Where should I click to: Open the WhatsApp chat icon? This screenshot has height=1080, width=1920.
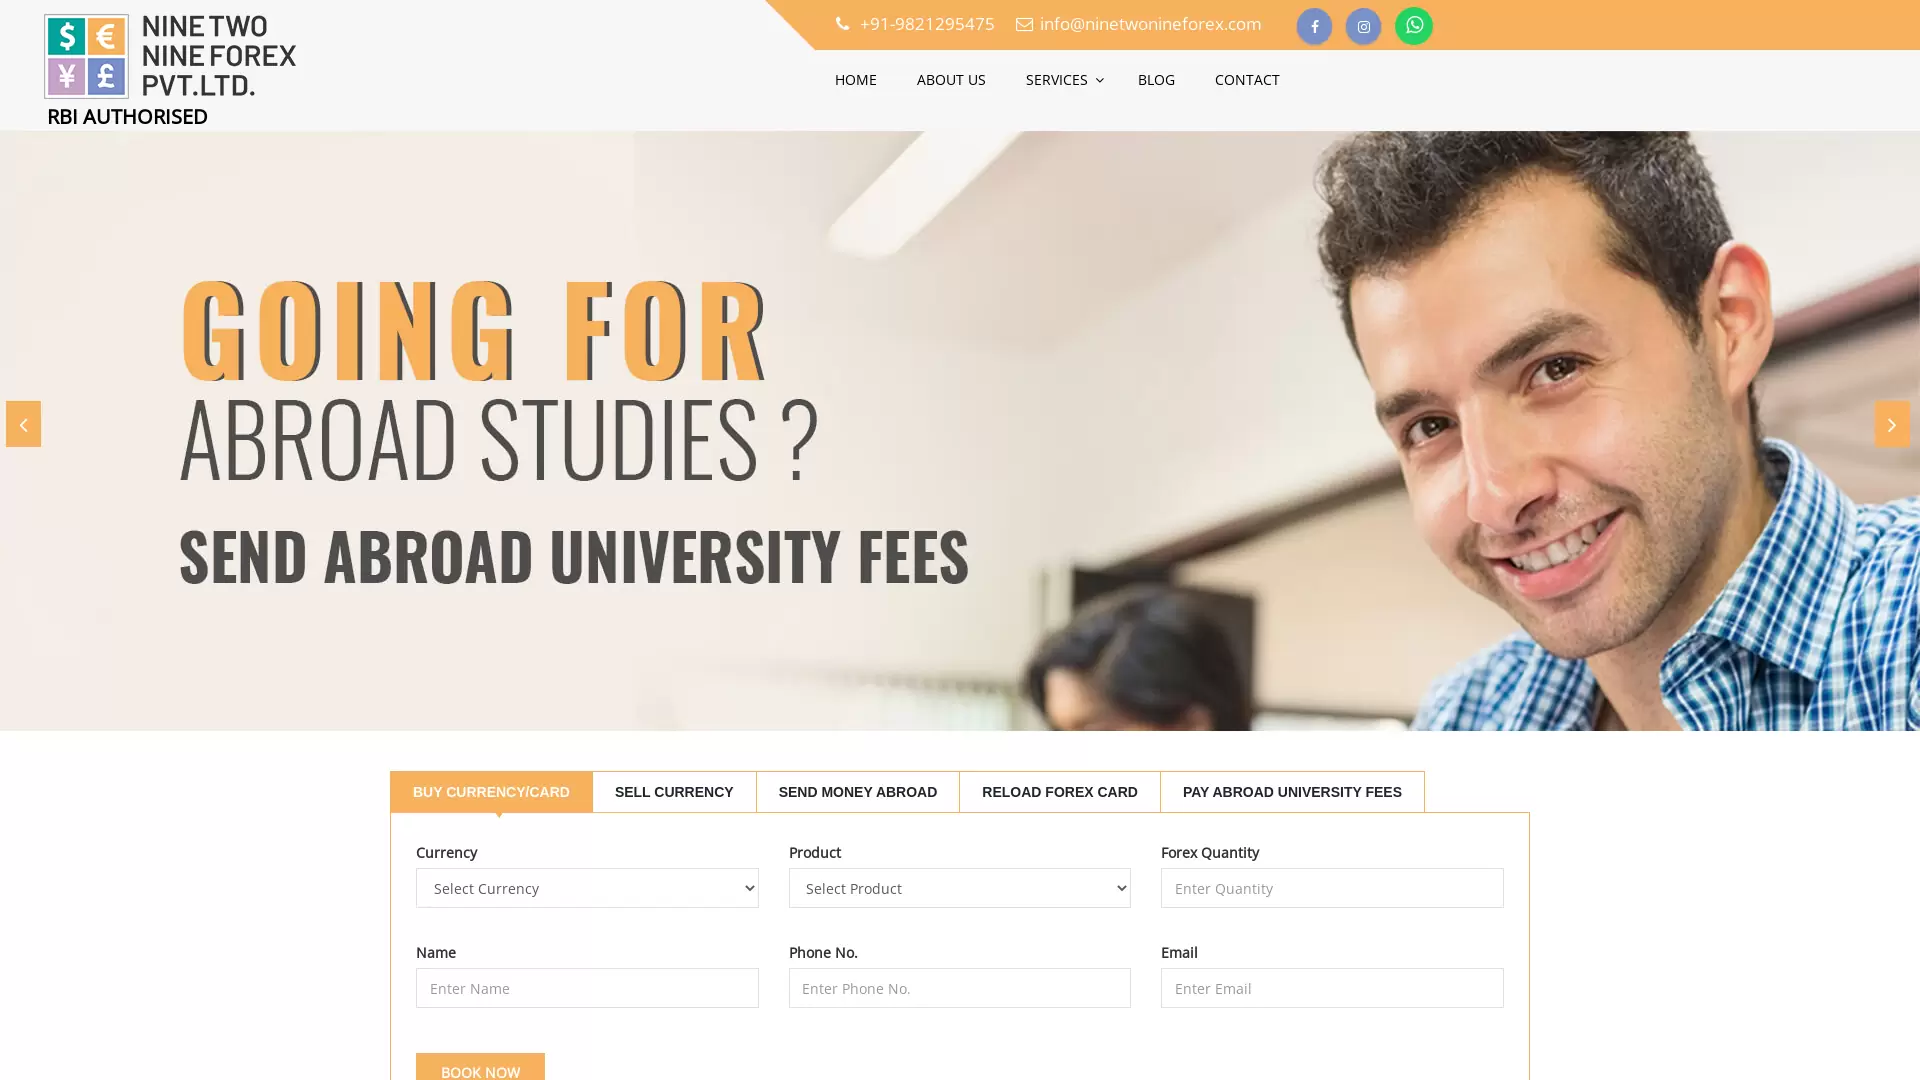1413,26
